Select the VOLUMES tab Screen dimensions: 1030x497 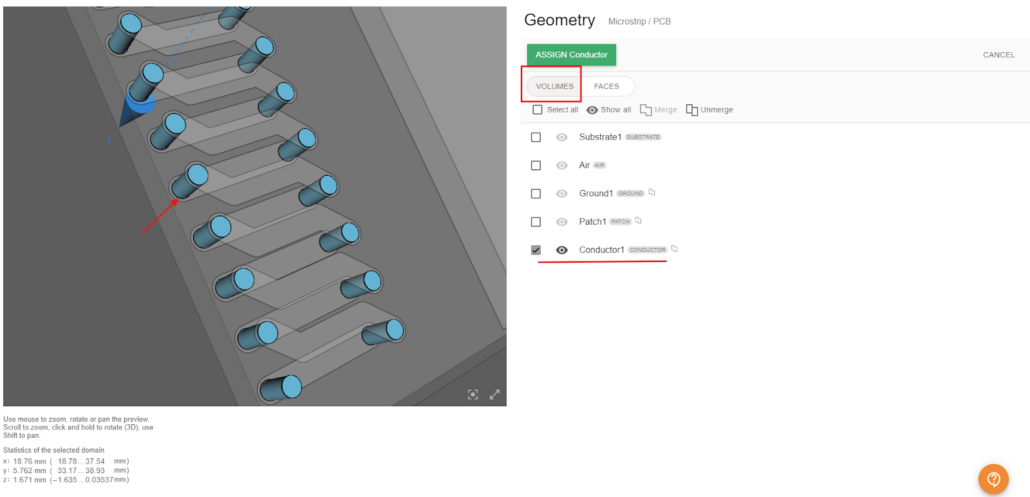point(554,86)
